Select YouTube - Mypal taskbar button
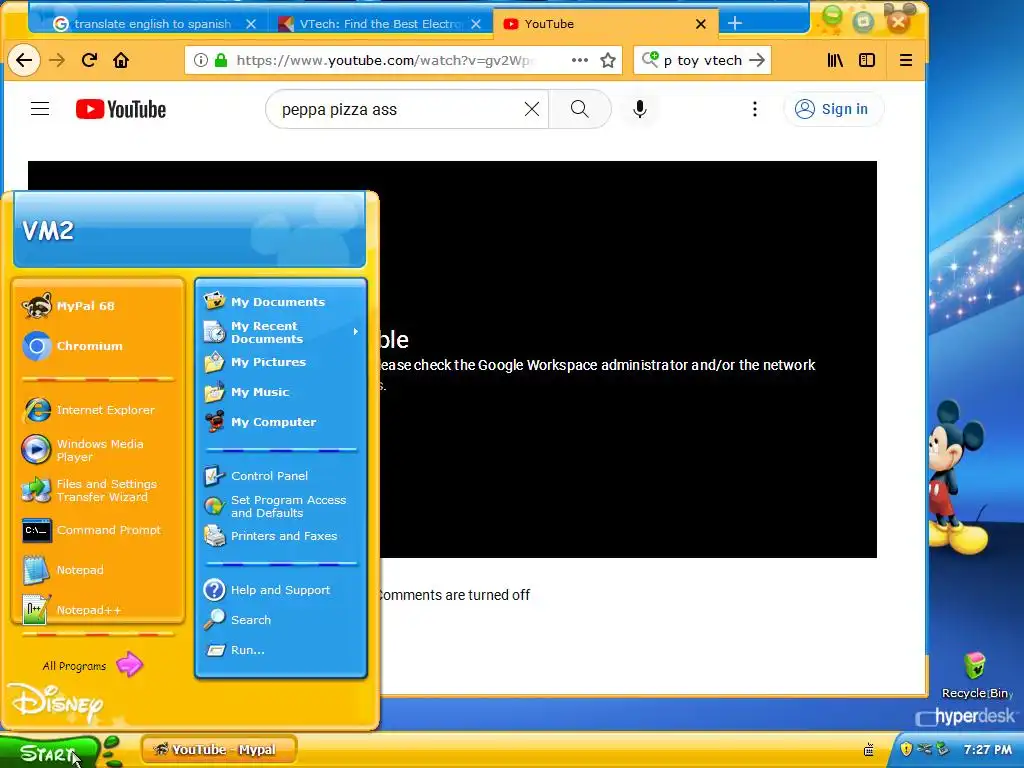1024x768 pixels. click(219, 750)
